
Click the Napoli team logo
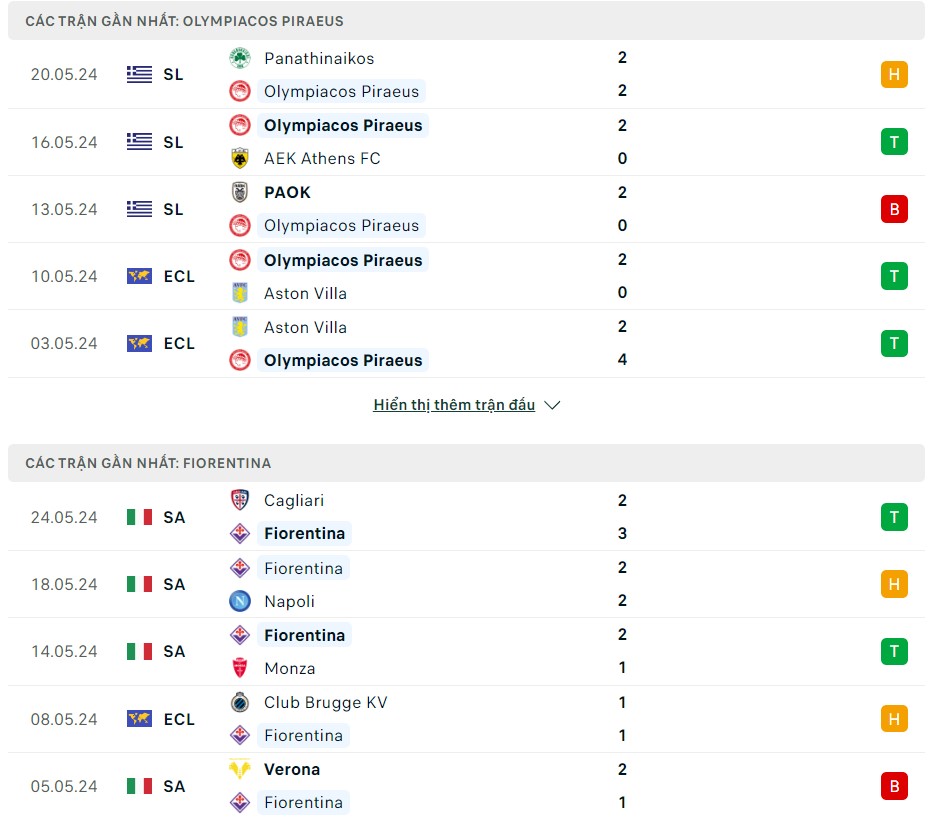click(x=240, y=601)
